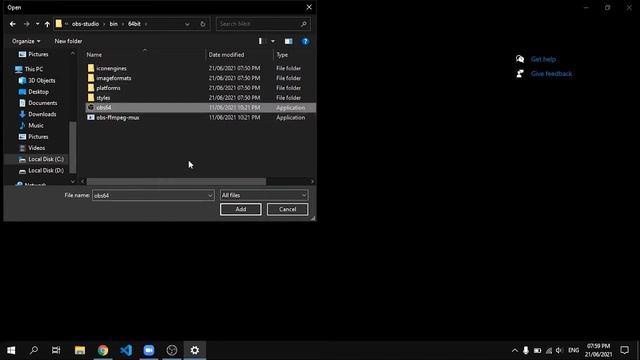Screen dimensions: 640x360
Task: Open the All files type dropdown
Action: (x=264, y=196)
